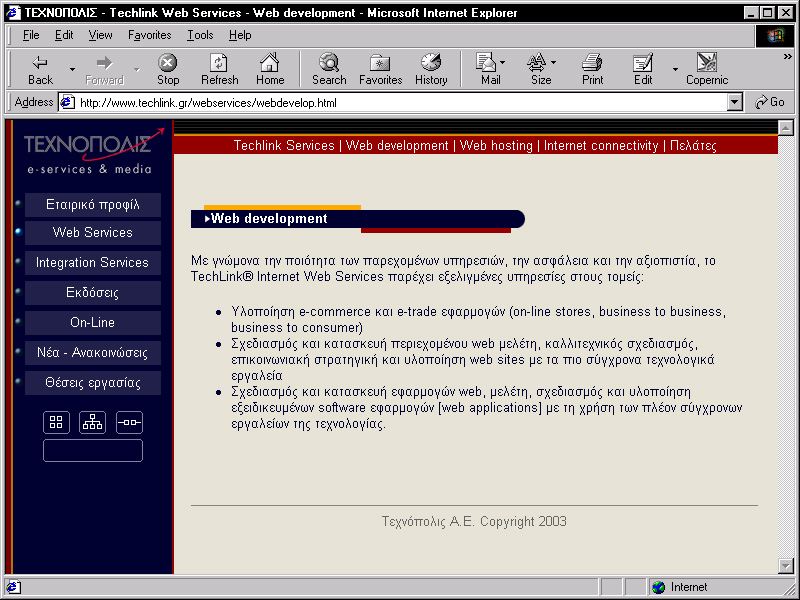
Task: Click the scrollbar down arrow
Action: coord(786,565)
